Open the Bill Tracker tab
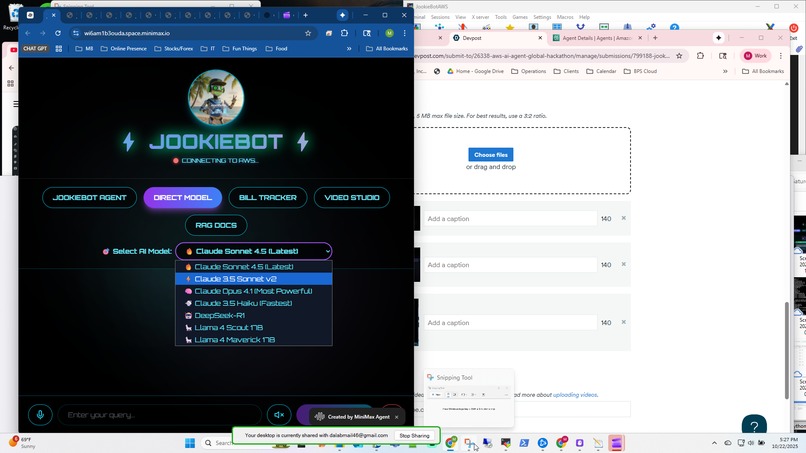The width and height of the screenshot is (806, 453). [268, 197]
